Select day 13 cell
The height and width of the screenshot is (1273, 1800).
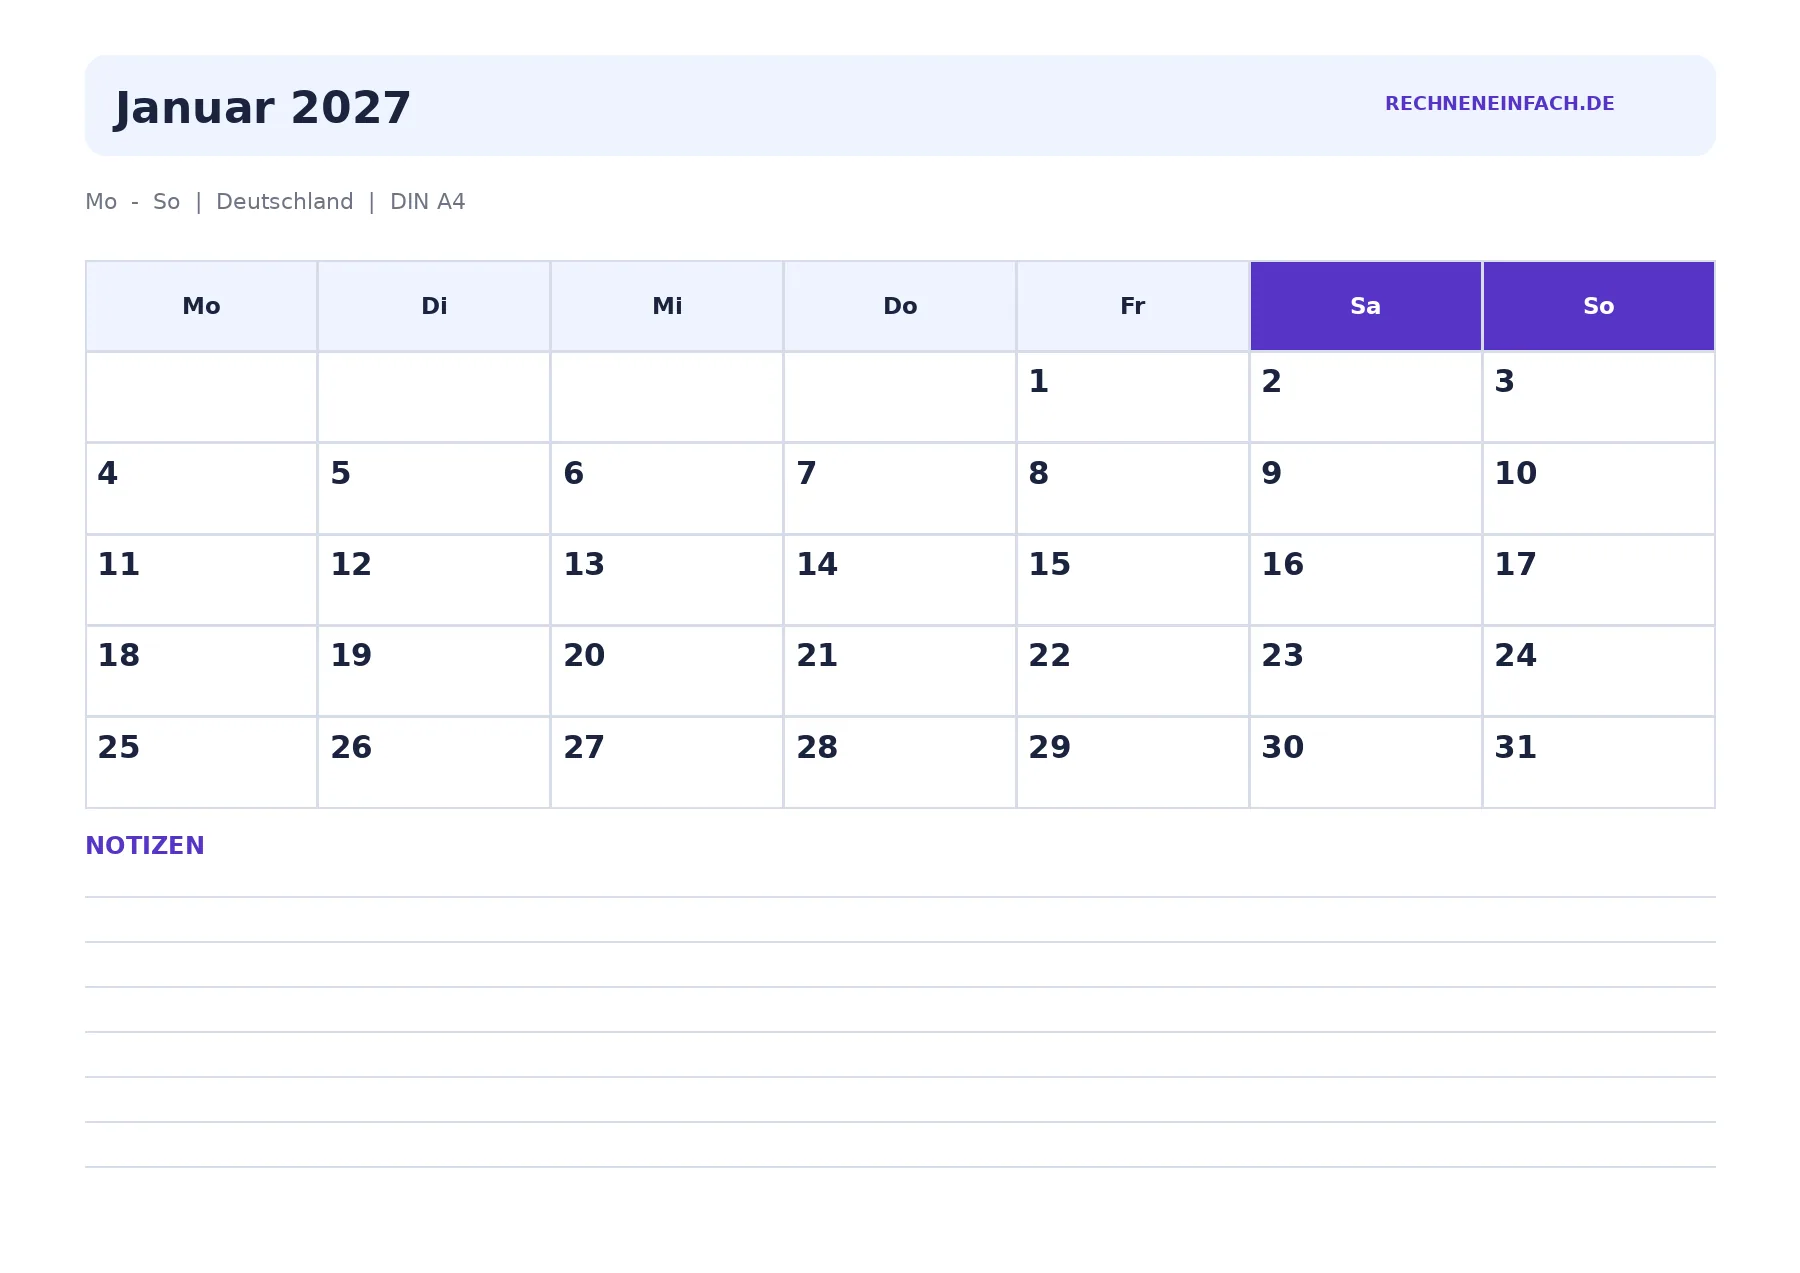pos(667,580)
